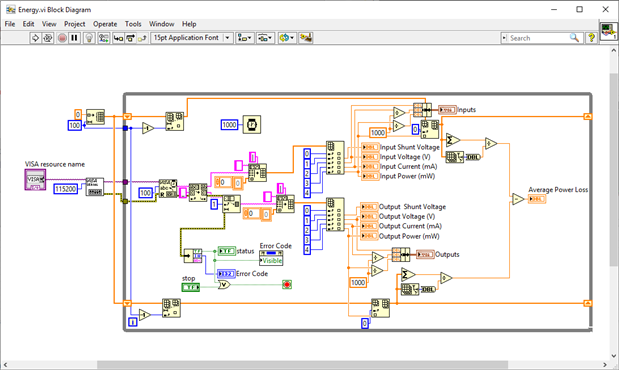
Task: Toggle Highlight Execution light bulb
Action: click(90, 38)
